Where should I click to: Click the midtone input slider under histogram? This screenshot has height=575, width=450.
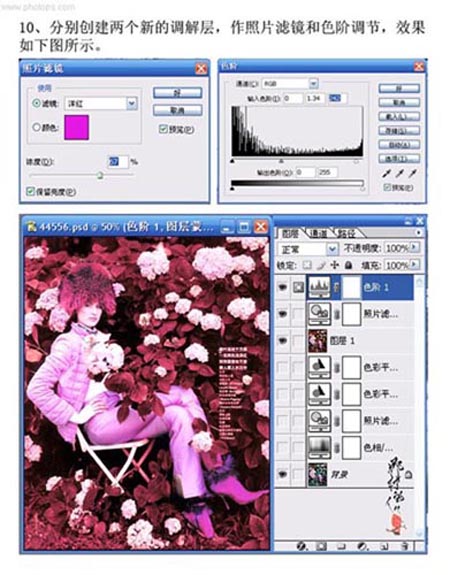click(x=281, y=161)
